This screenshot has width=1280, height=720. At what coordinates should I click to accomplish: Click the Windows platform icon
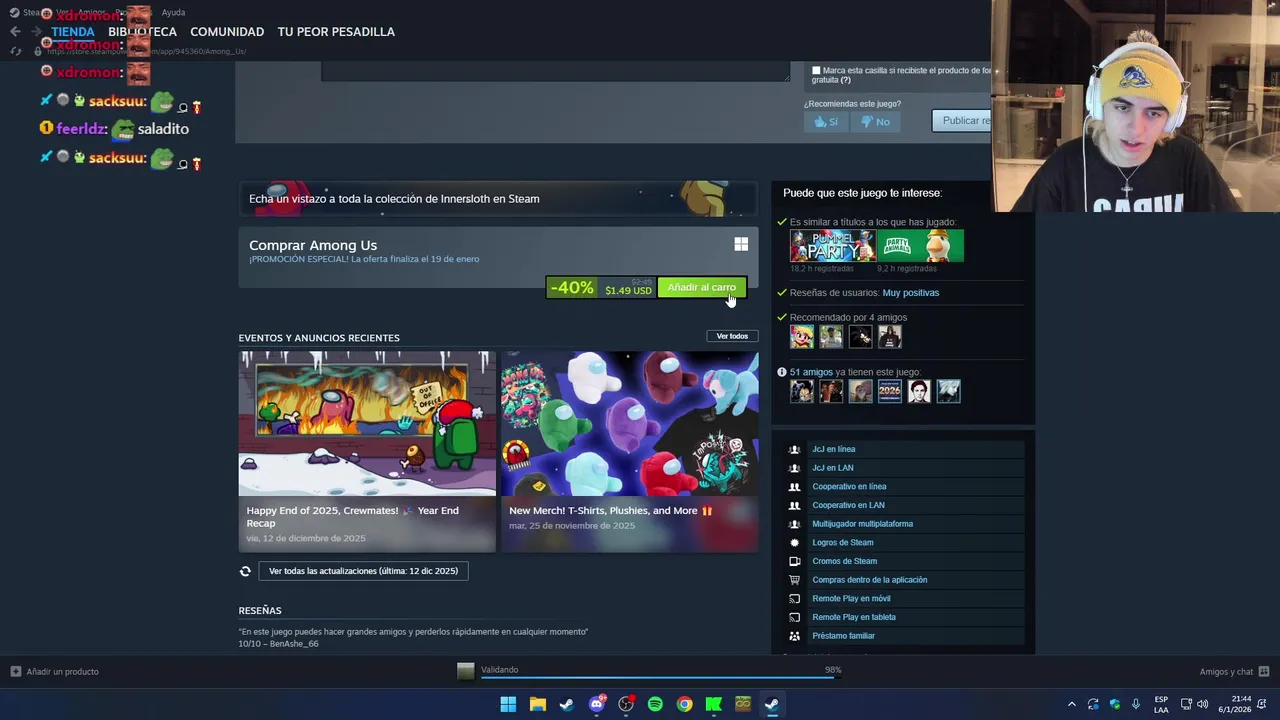[741, 244]
